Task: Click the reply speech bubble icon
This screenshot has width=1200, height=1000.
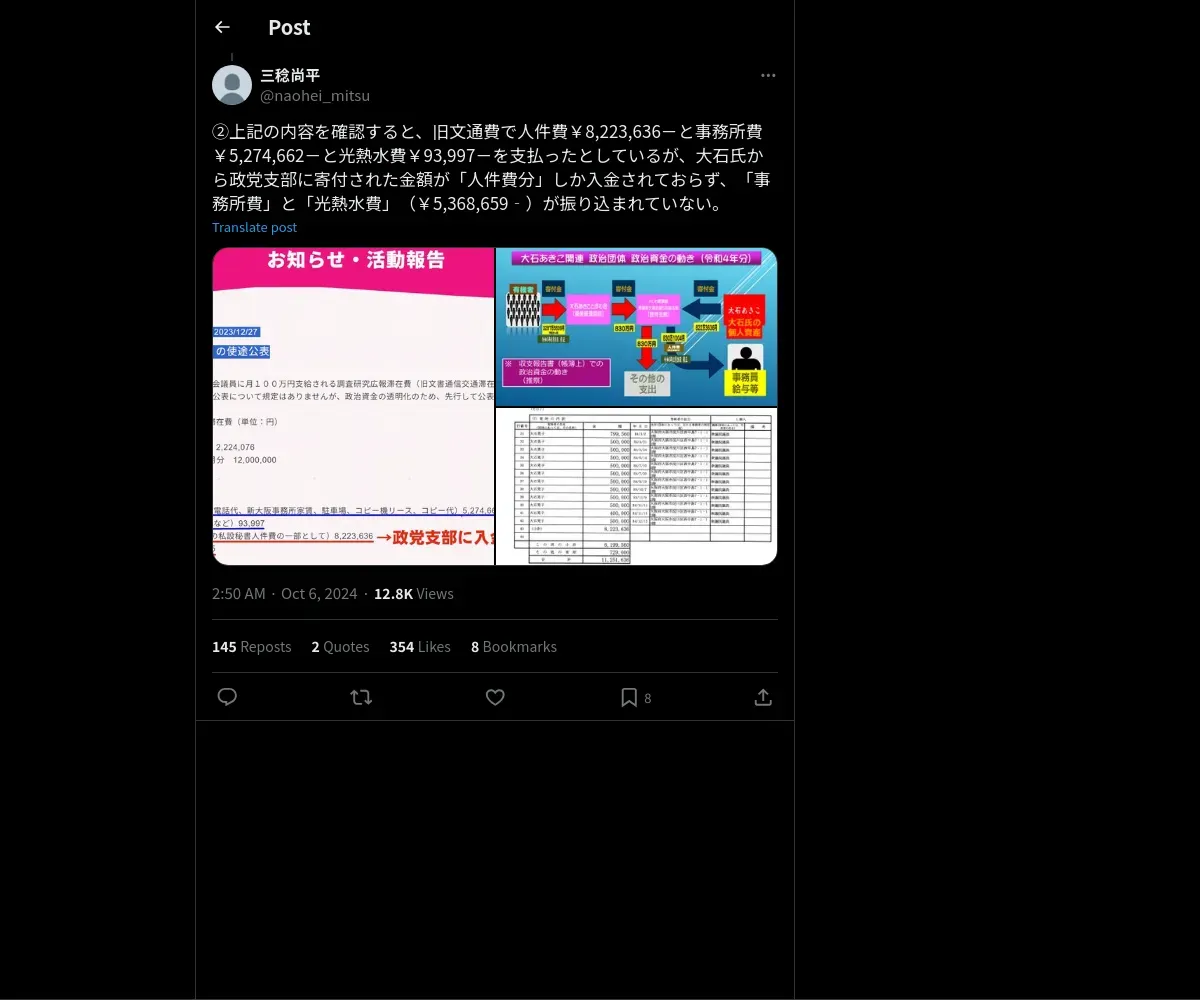Action: tap(227, 697)
